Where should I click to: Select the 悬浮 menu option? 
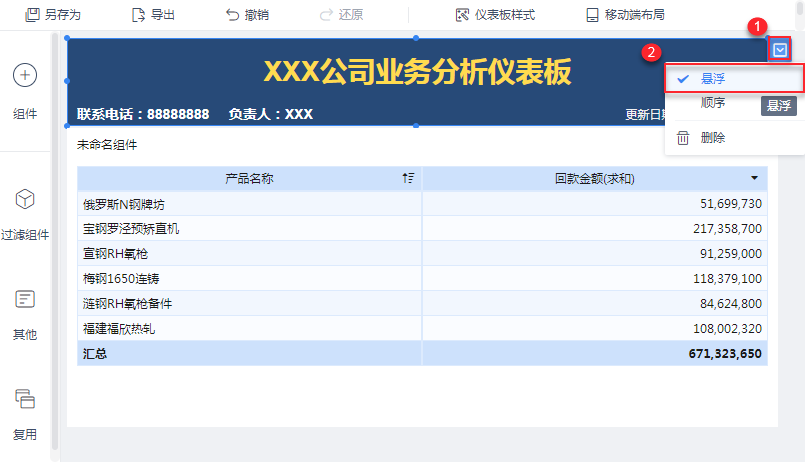pyautogui.click(x=734, y=79)
